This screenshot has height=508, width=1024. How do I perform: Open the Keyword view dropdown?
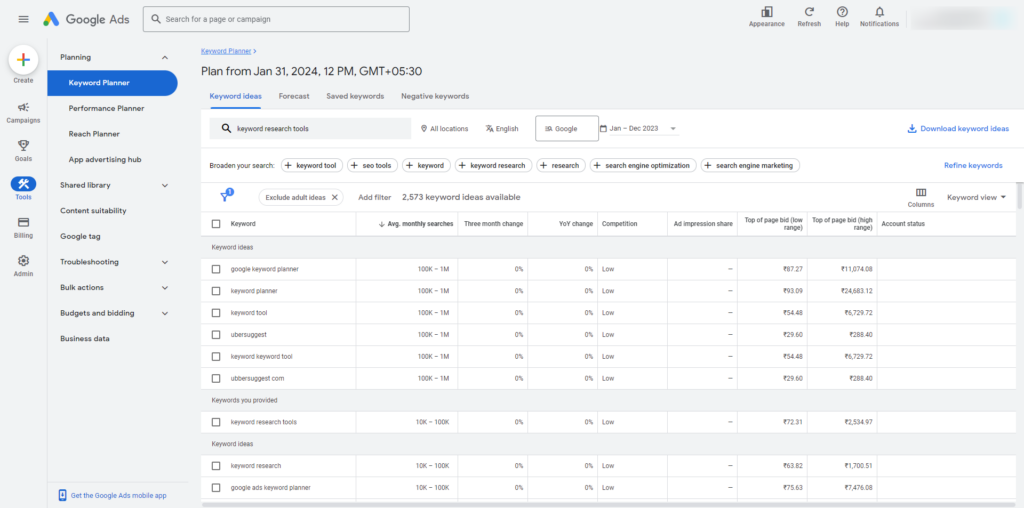click(x=976, y=197)
